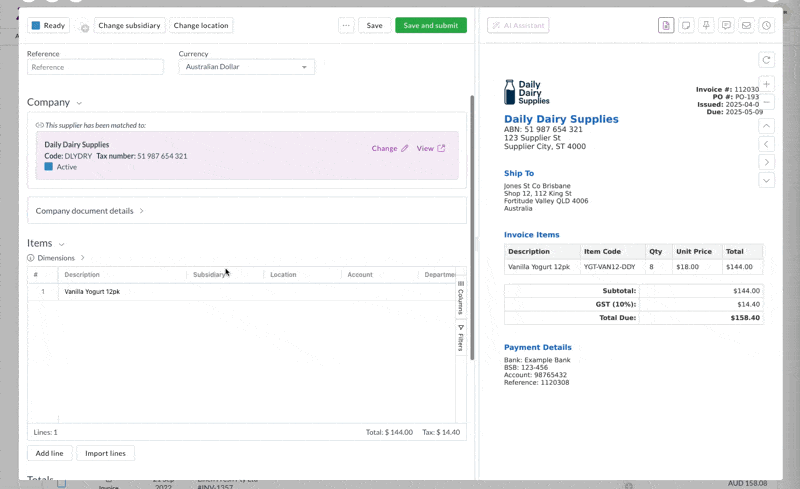Click the Total Due $158.40 in invoice preview
The width and height of the screenshot is (800, 489).
(745, 317)
